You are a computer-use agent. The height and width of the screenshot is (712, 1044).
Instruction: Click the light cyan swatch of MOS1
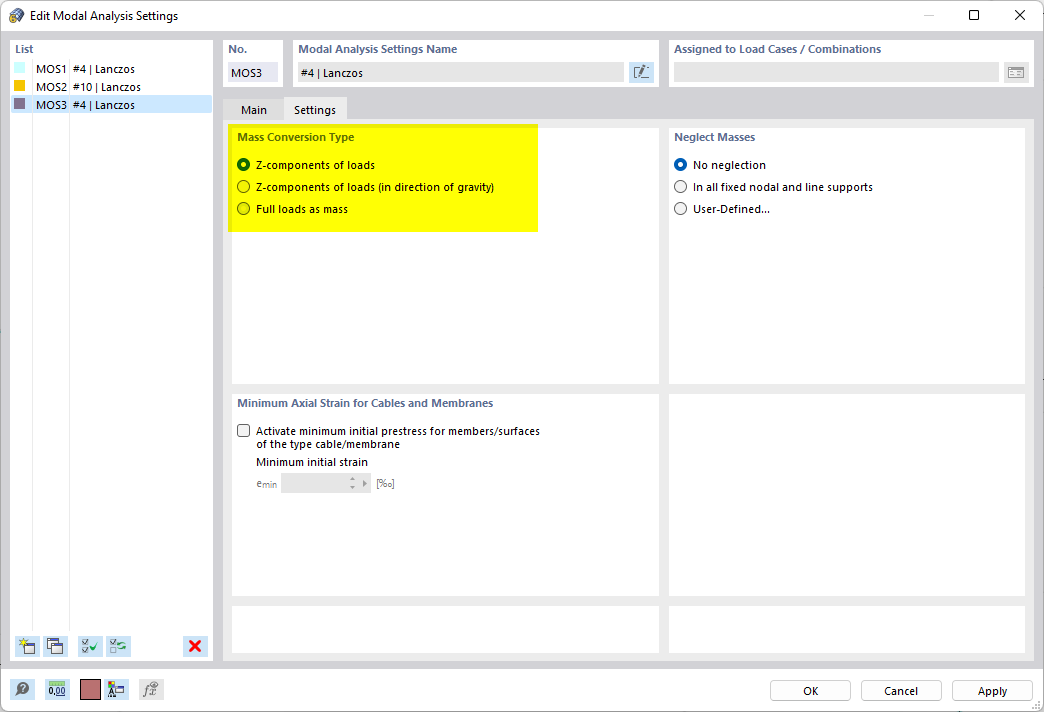(20, 68)
